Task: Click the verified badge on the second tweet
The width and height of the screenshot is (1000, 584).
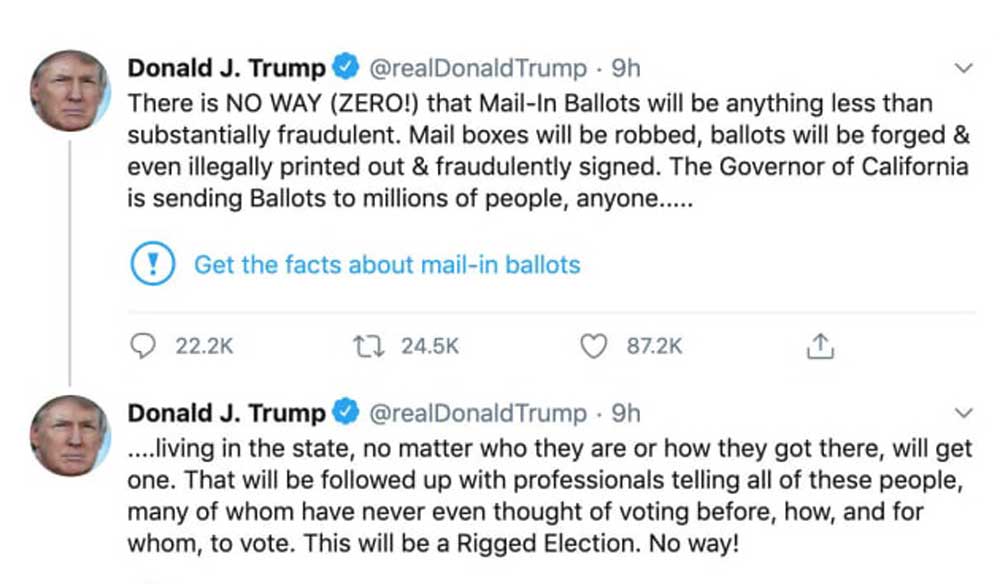Action: pyautogui.click(x=346, y=413)
